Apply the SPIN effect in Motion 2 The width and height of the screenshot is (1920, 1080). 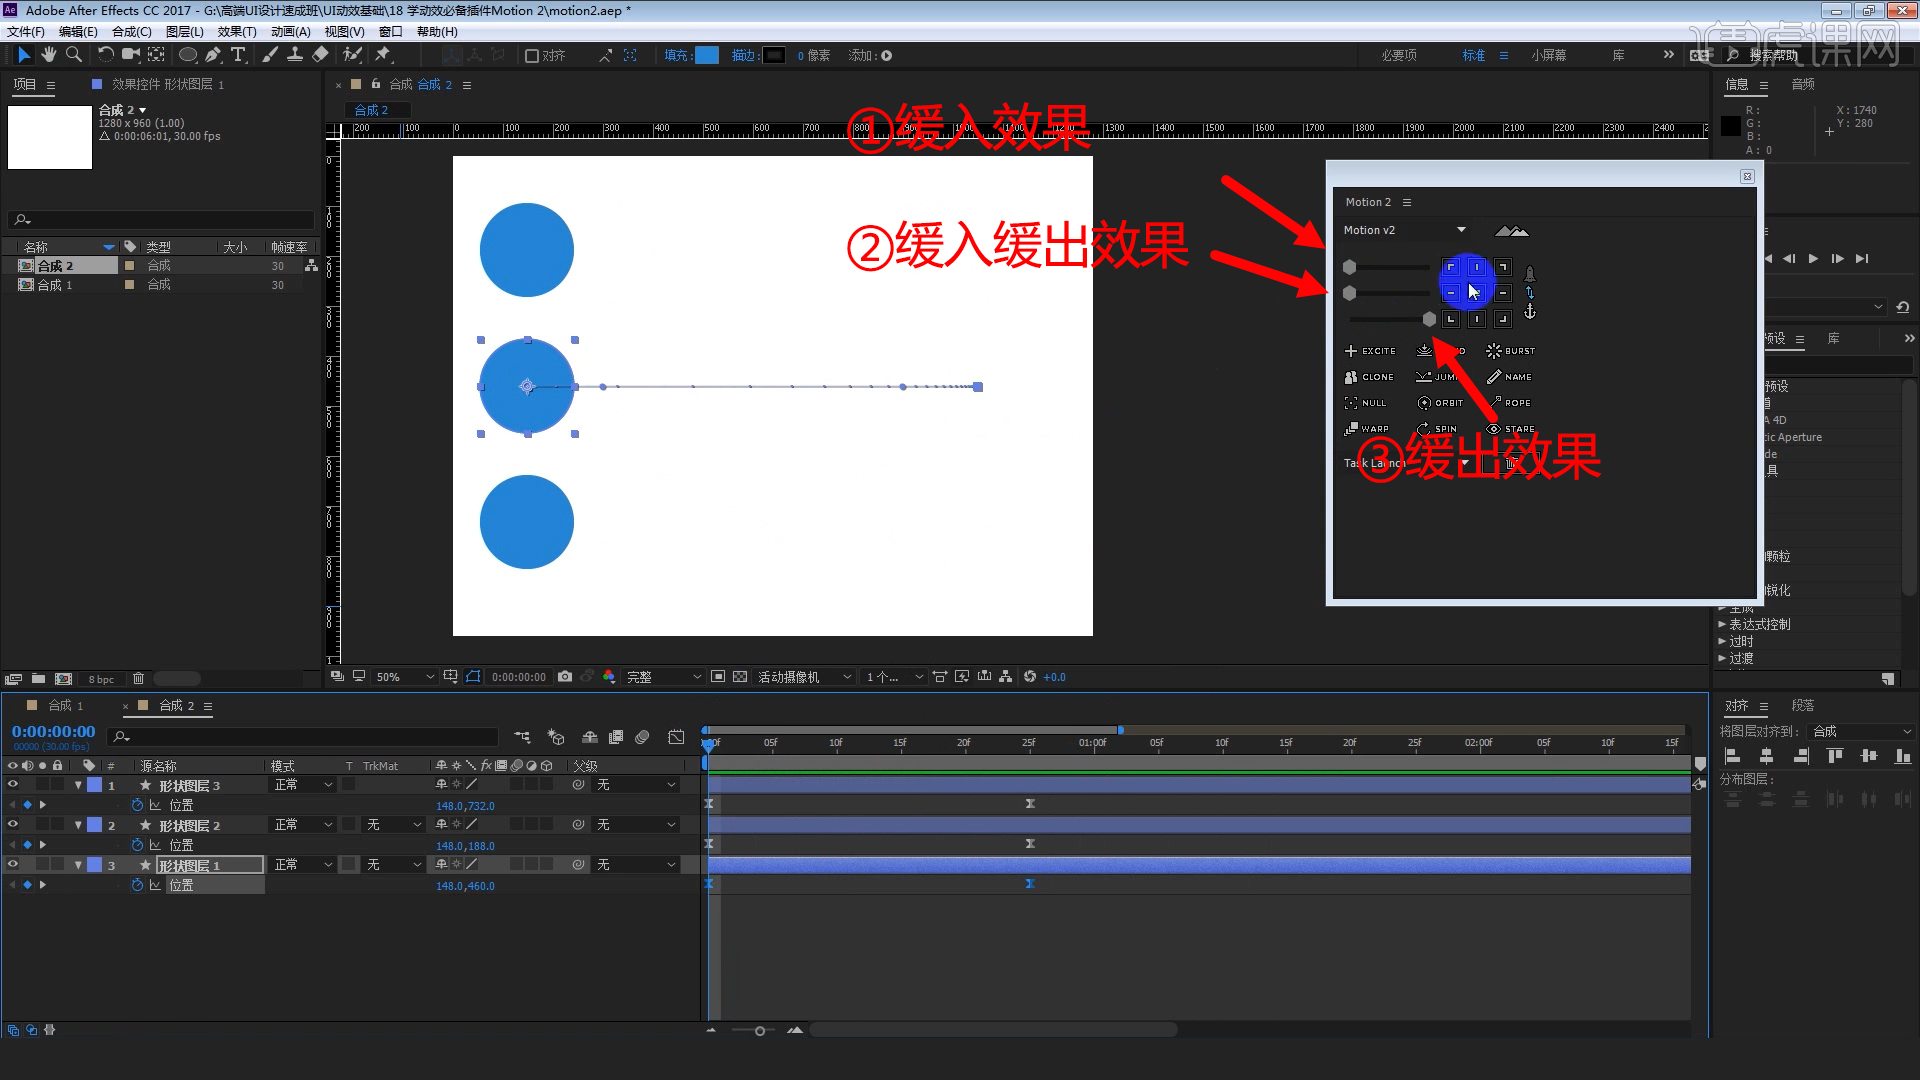coord(1438,428)
